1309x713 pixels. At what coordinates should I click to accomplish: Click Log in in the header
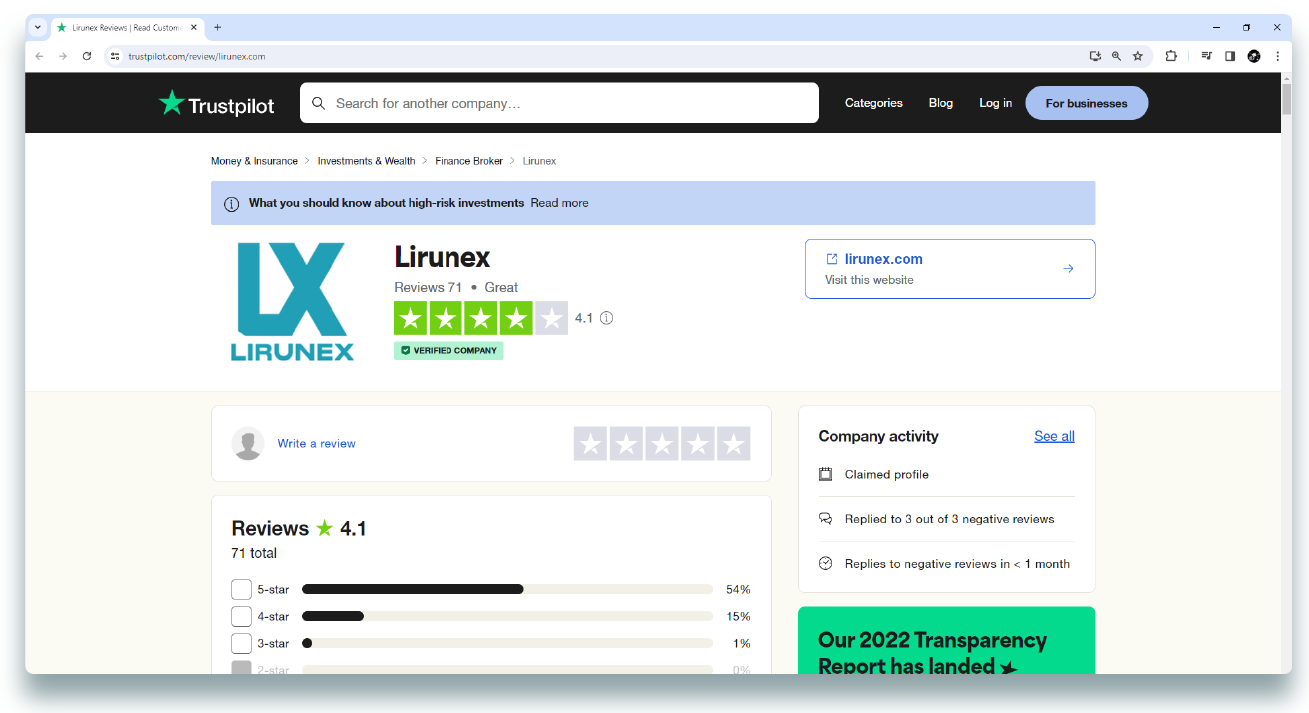[995, 103]
